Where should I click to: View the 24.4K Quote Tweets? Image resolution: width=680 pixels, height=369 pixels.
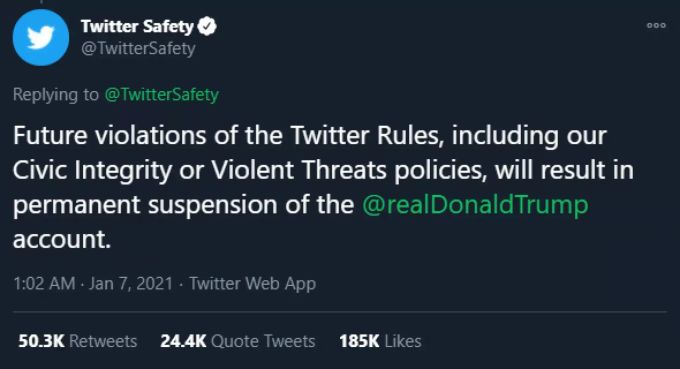238,341
